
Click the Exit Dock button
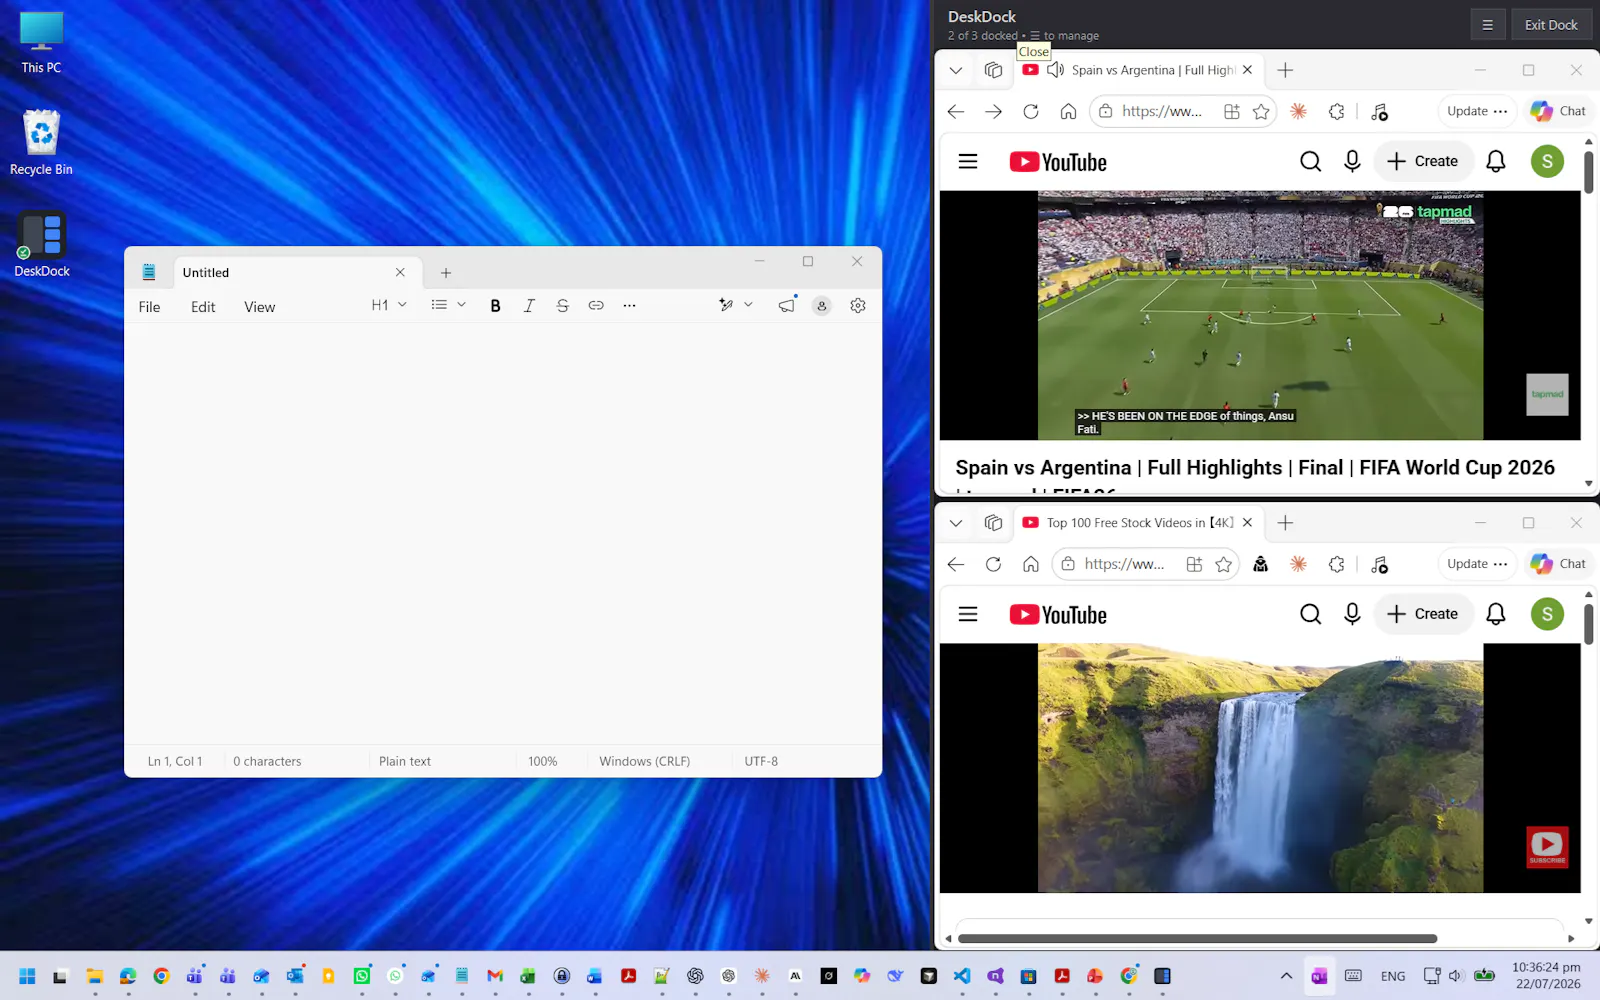coord(1551,25)
